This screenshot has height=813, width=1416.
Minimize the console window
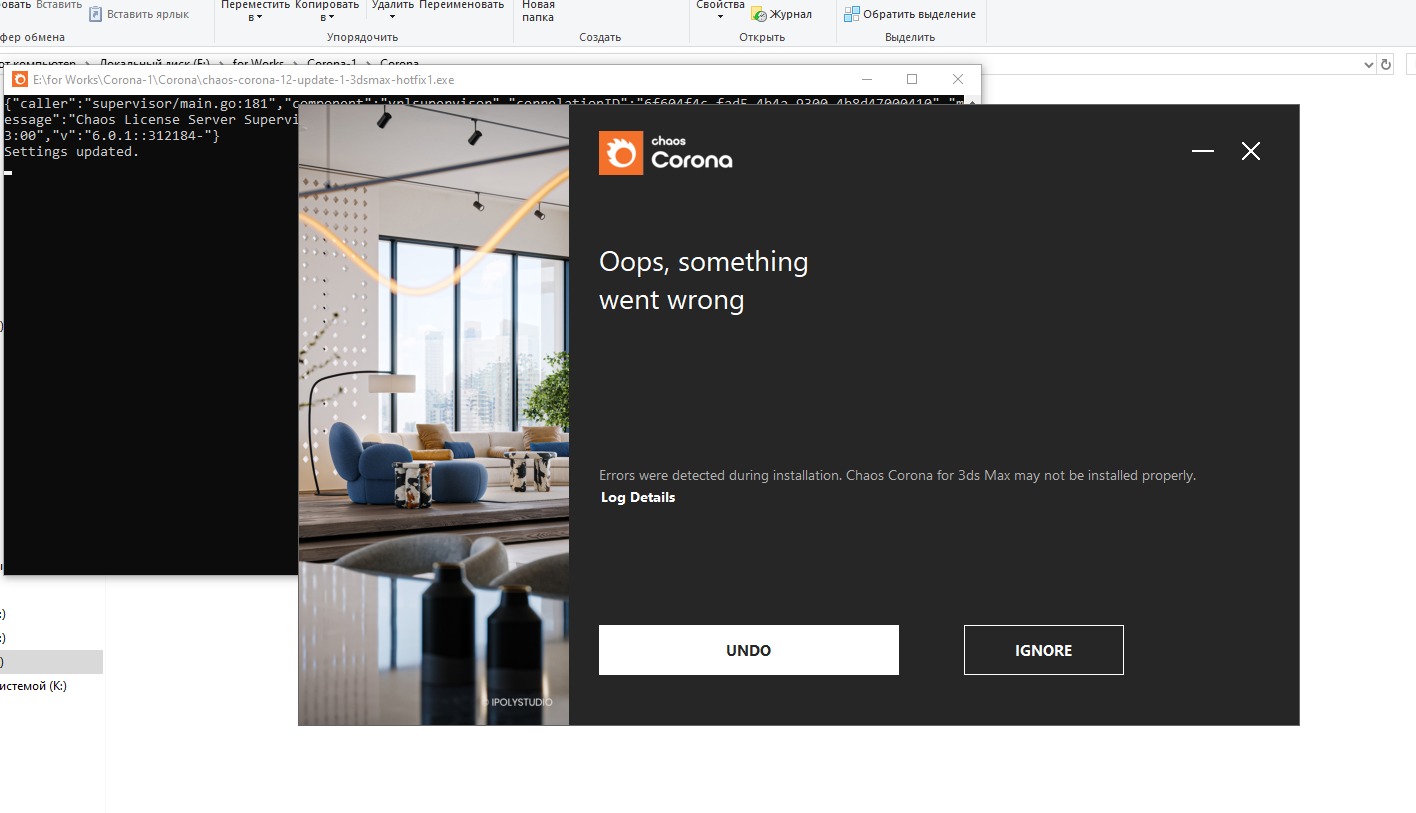point(866,79)
